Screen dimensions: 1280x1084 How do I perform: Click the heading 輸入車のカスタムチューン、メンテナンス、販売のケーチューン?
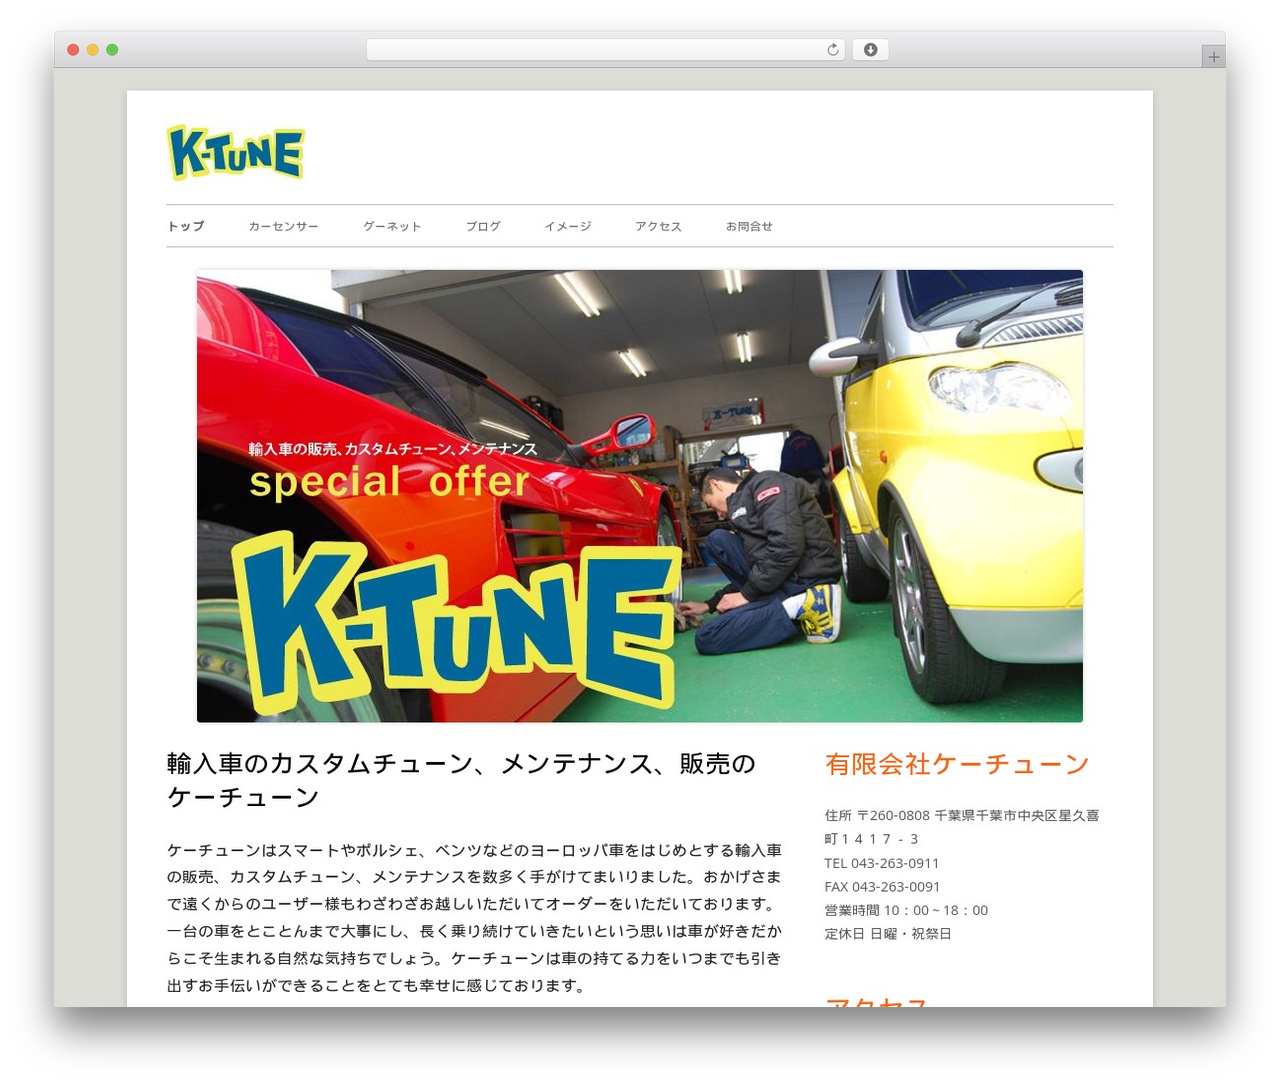click(462, 780)
